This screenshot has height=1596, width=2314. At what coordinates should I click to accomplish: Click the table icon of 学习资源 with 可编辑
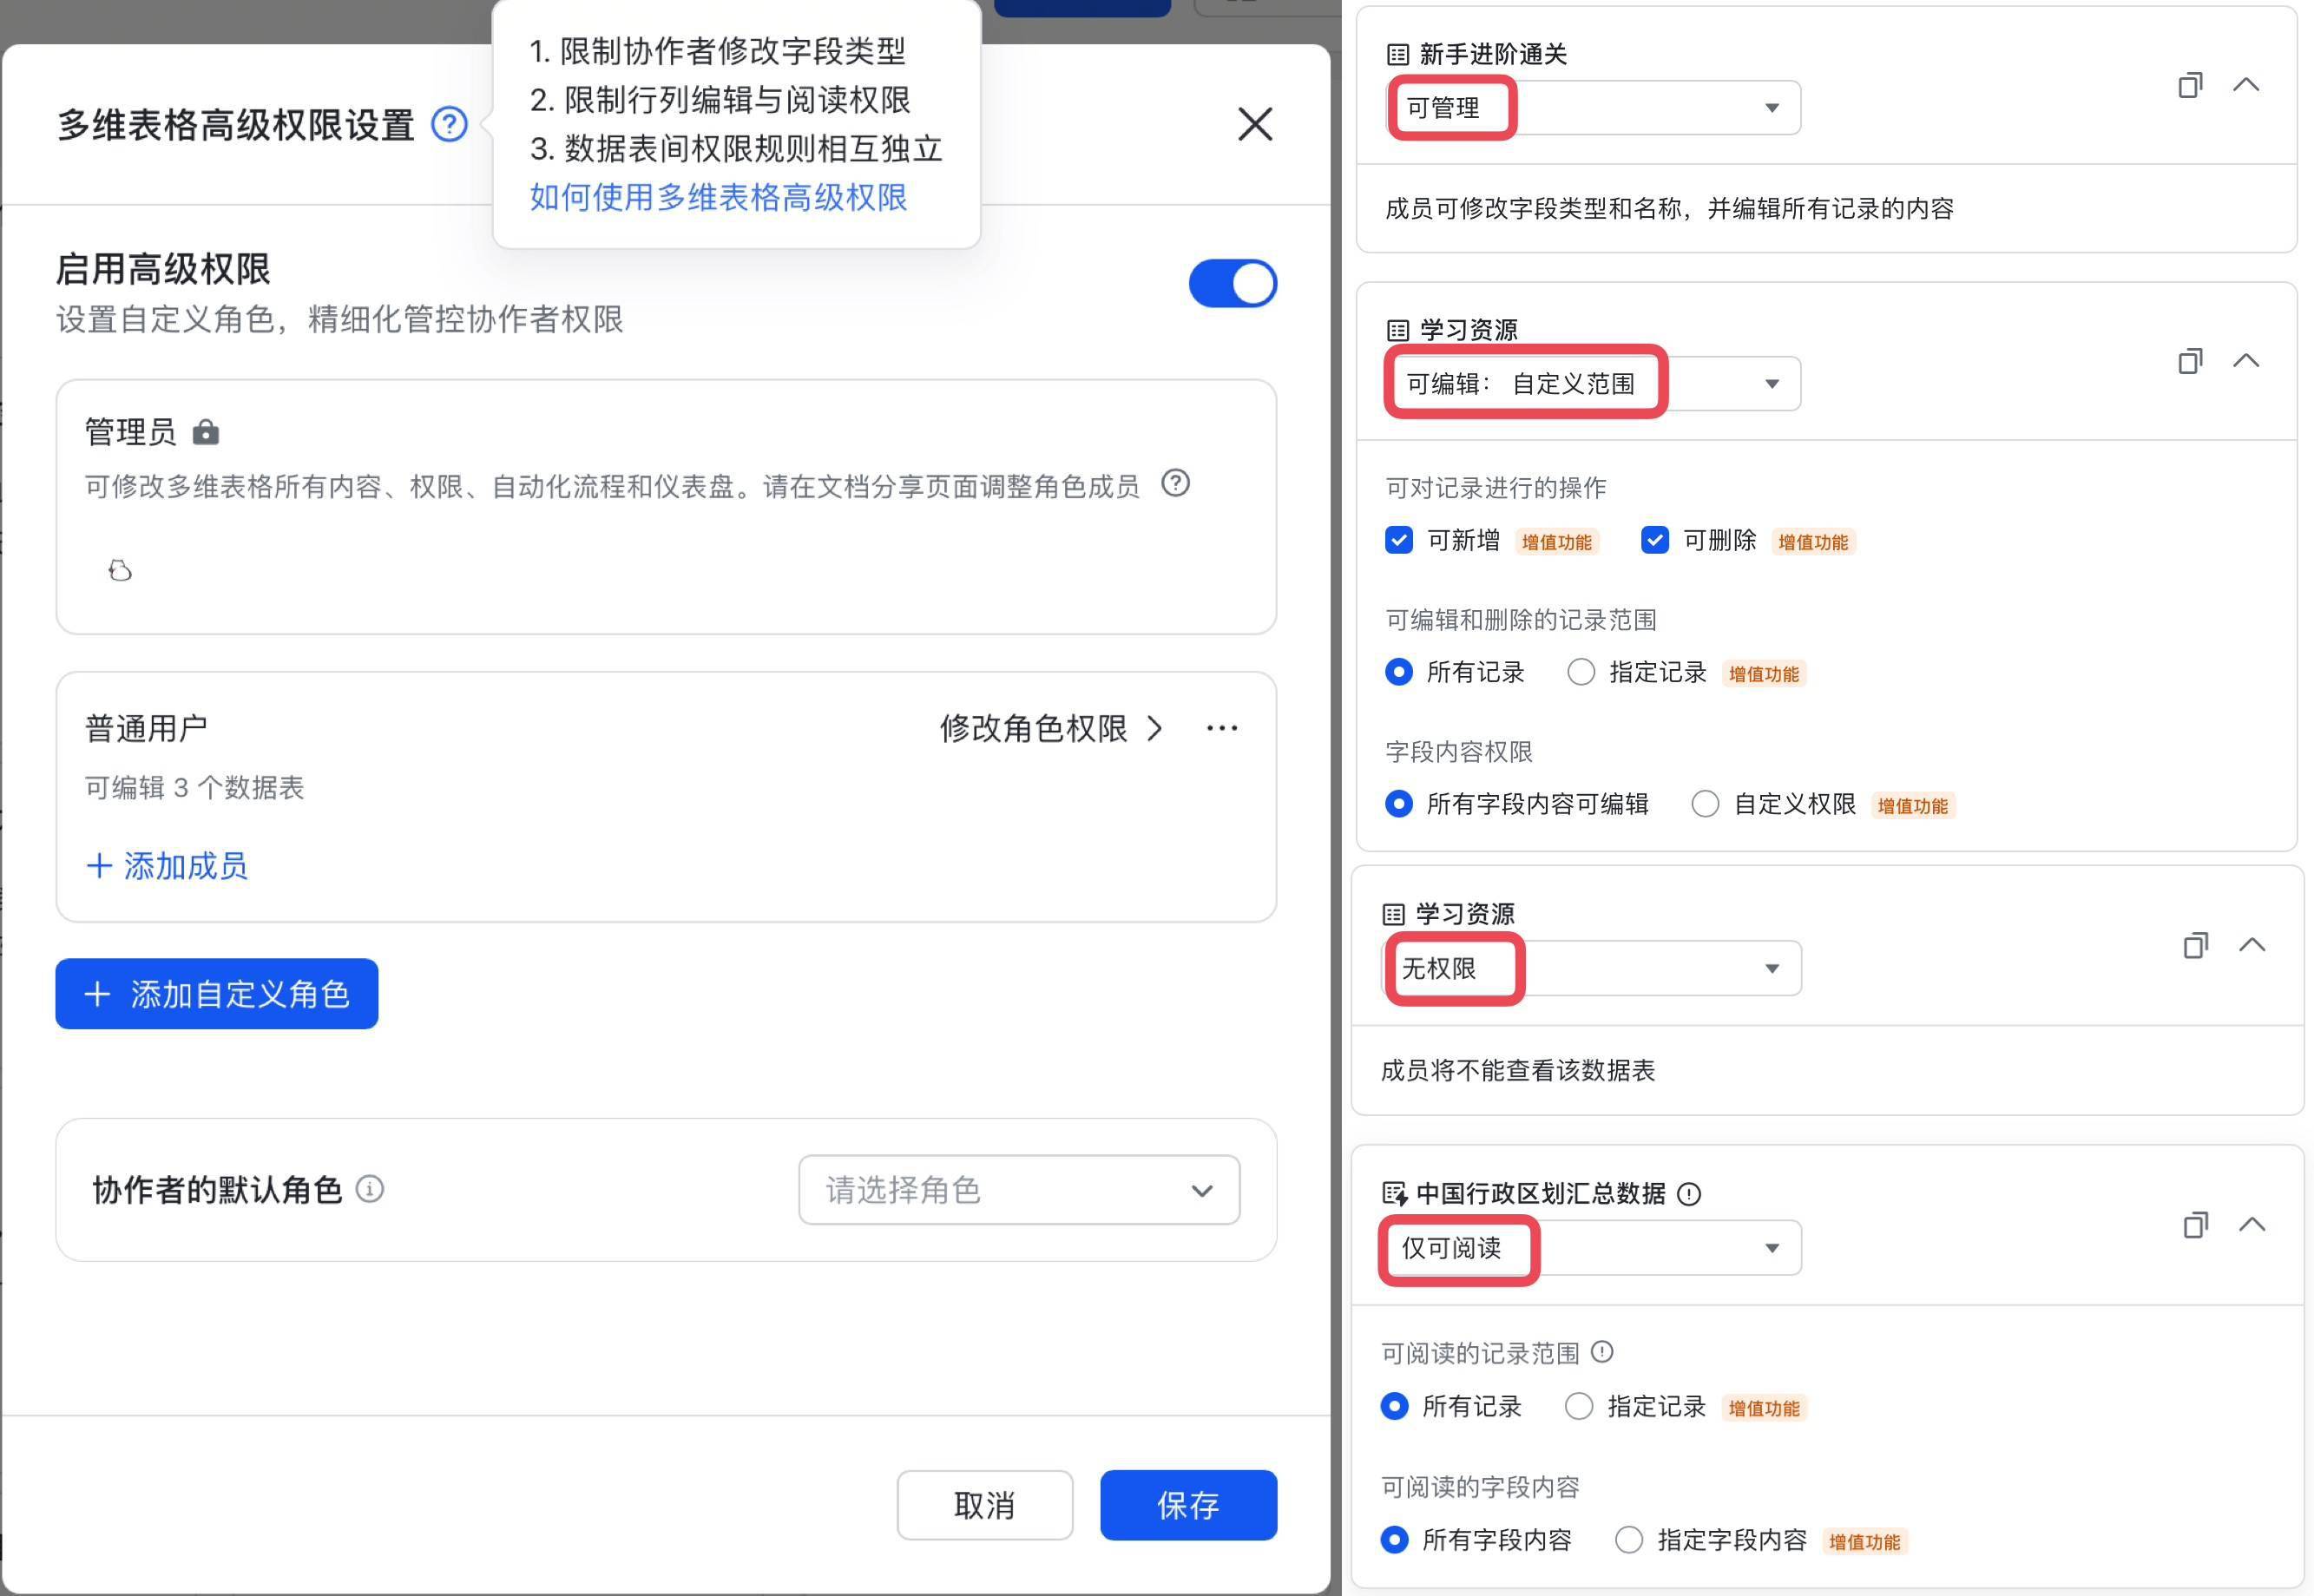pos(1398,330)
